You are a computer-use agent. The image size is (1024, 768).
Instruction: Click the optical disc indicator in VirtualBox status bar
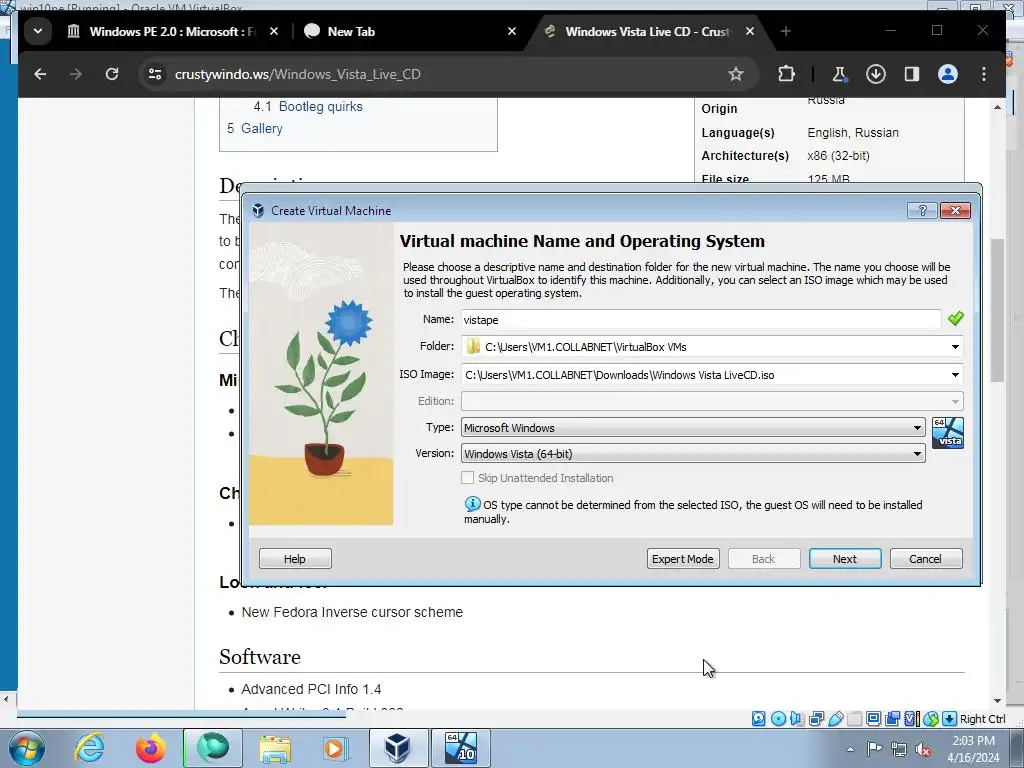click(x=778, y=719)
